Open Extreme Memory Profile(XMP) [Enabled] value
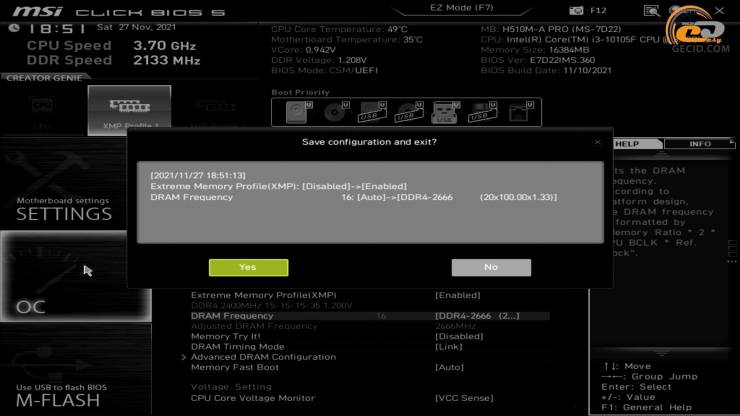This screenshot has width=740, height=416. 457,295
